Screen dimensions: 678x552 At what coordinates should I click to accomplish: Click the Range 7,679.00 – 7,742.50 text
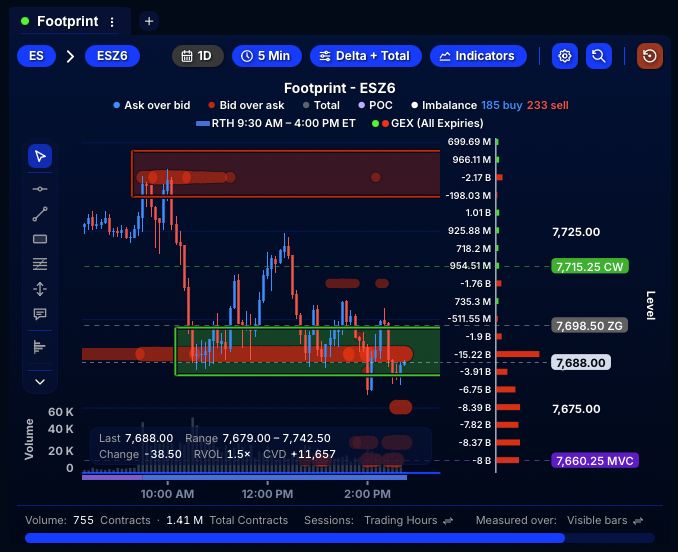click(258, 438)
